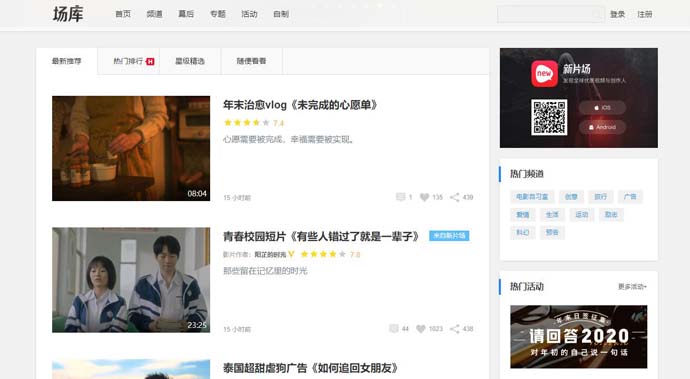Open title 年末治愈vlog《未完成的心愿单》

tap(300, 105)
